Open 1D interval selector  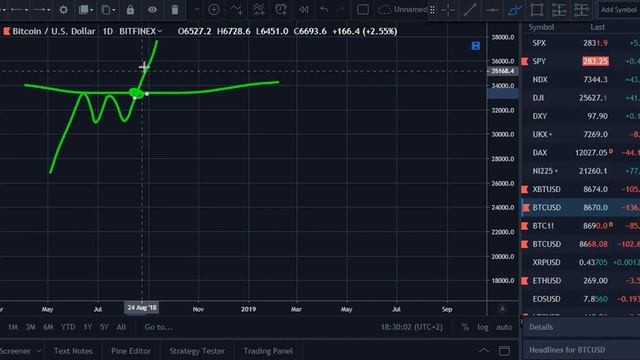(x=107, y=31)
